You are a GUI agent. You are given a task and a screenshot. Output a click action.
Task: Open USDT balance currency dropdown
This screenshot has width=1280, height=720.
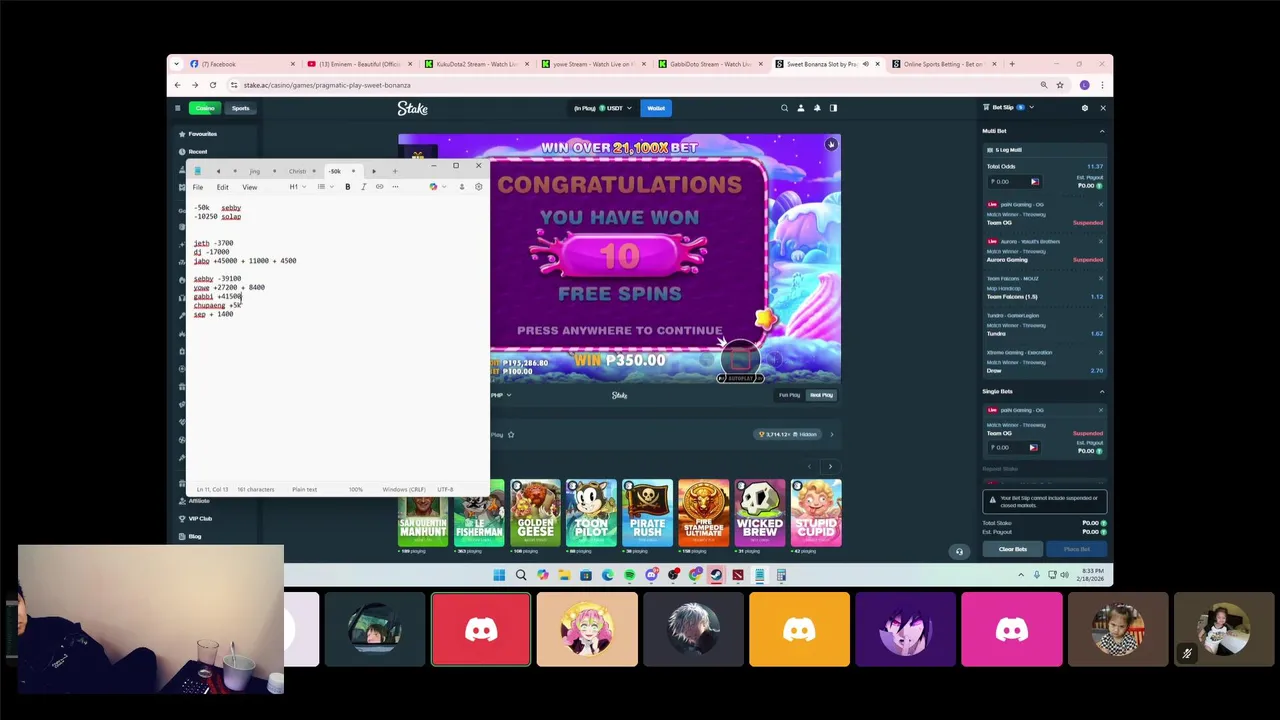tap(603, 108)
